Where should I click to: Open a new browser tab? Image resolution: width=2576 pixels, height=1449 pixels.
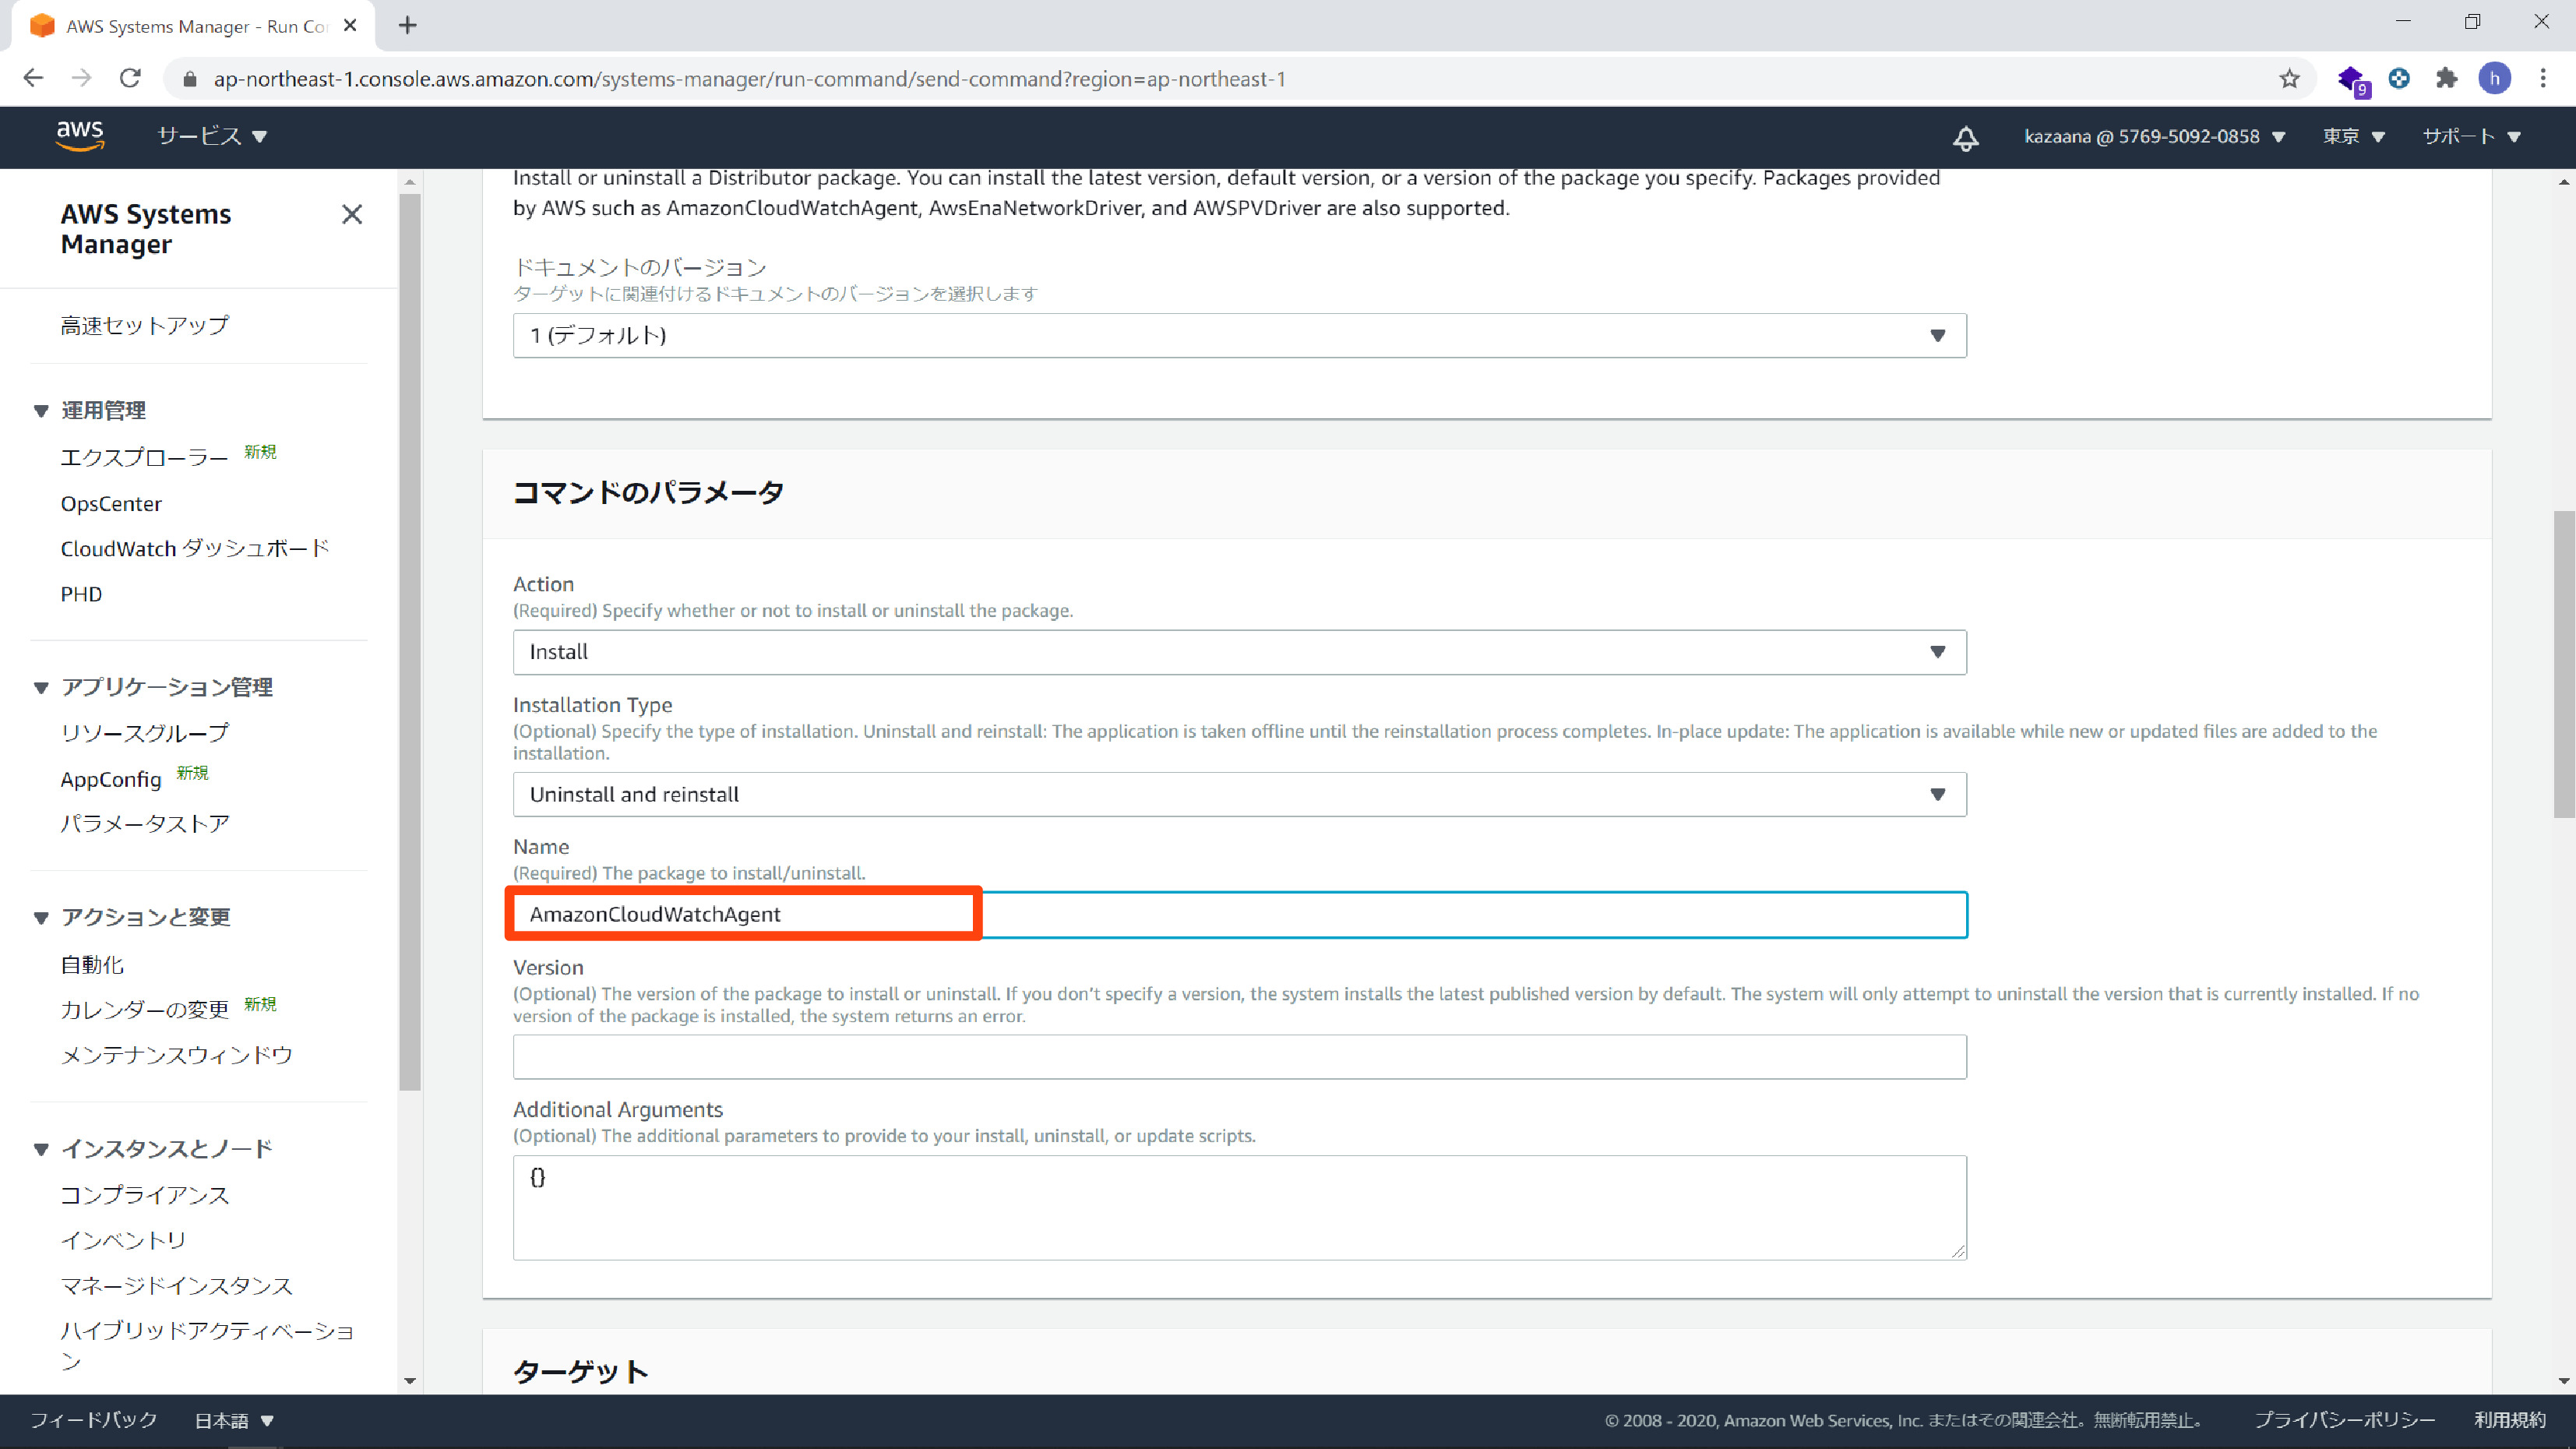click(407, 26)
